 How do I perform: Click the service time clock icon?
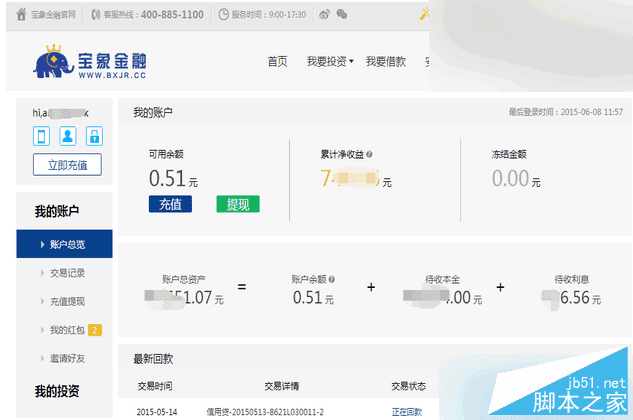pos(223,15)
